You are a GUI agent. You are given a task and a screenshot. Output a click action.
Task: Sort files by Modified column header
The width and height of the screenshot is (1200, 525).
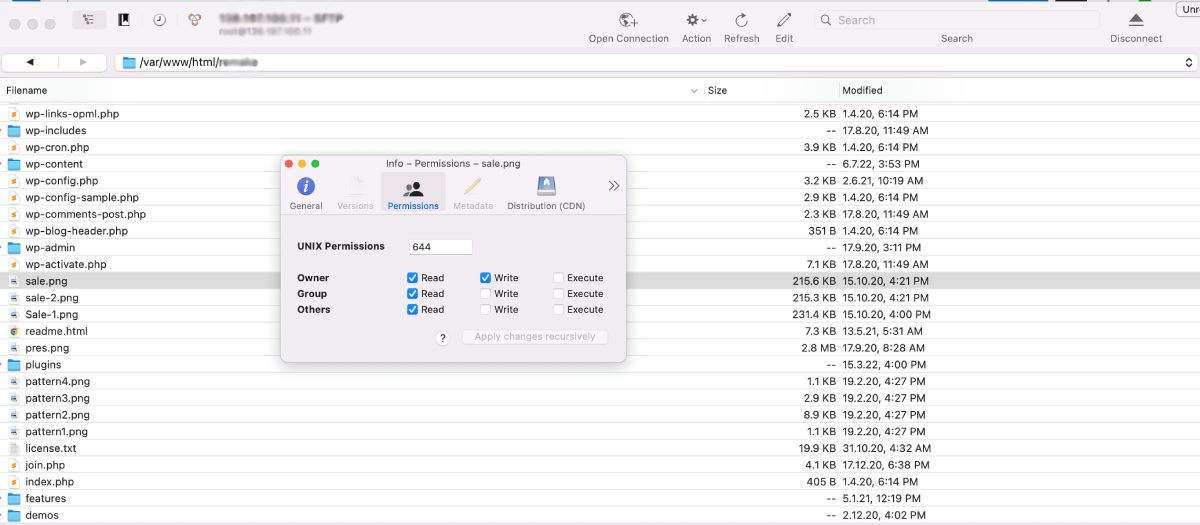coord(862,90)
